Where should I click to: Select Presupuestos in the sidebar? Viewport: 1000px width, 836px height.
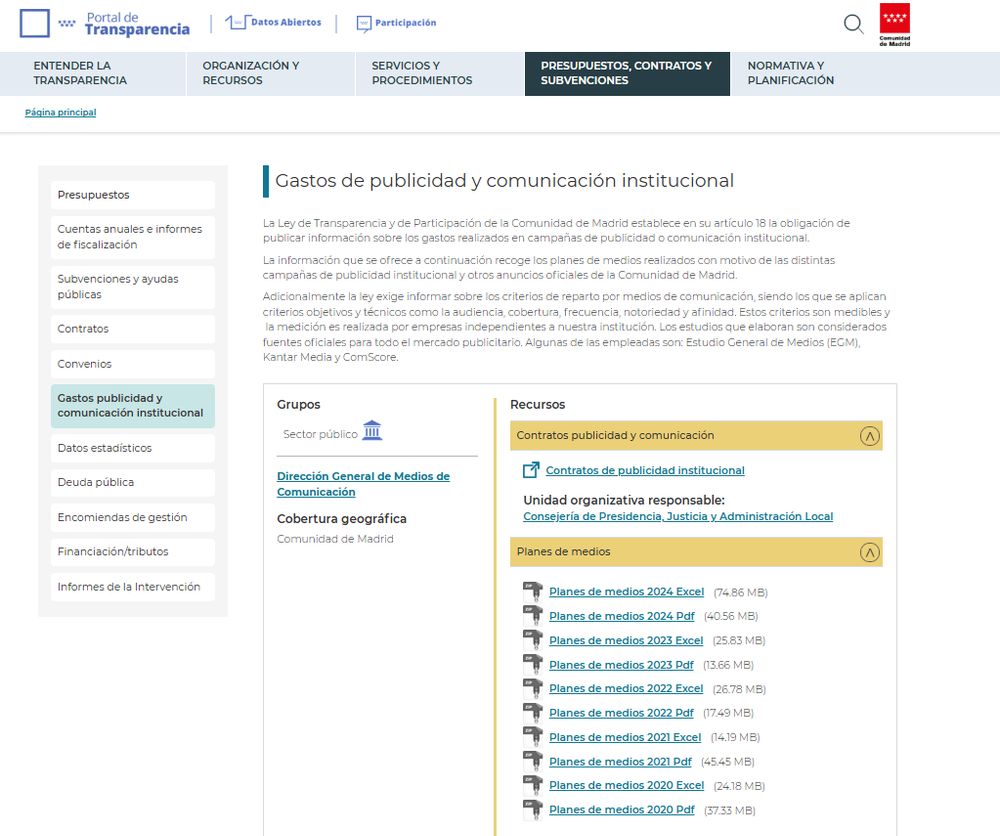pos(133,194)
